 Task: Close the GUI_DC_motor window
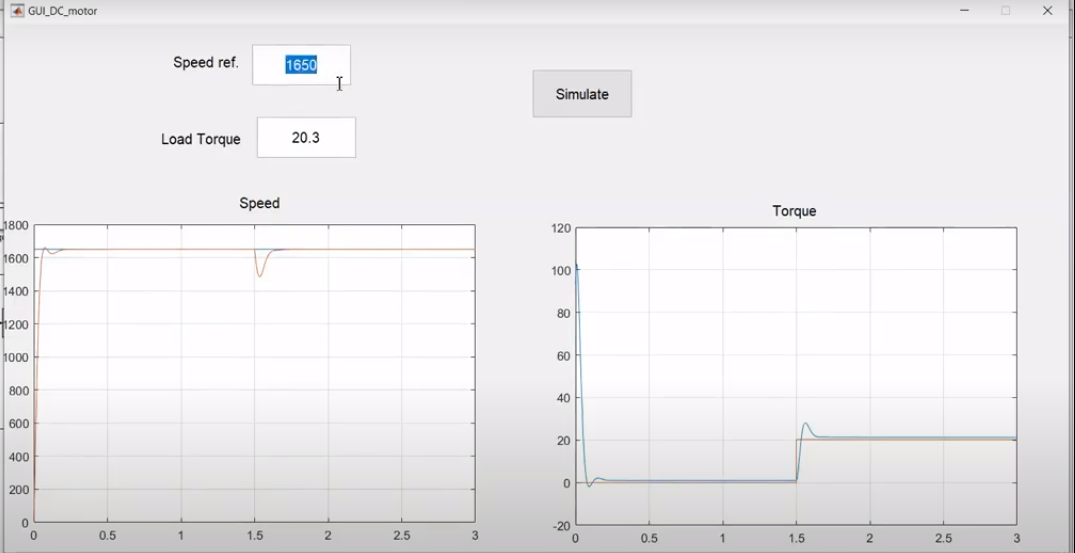pos(1047,11)
